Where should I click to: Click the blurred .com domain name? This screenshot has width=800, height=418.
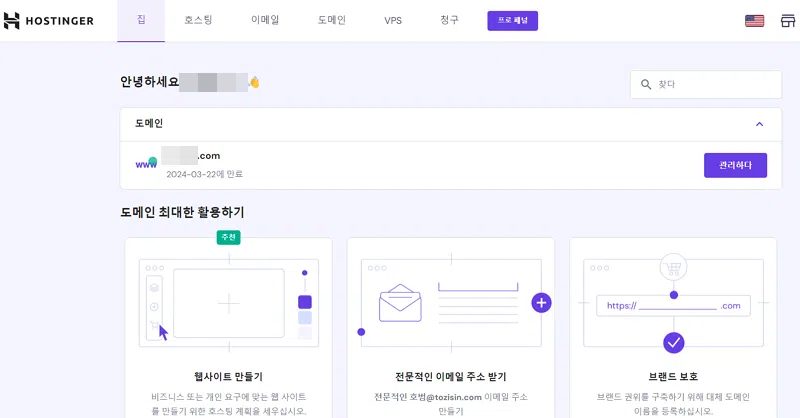[191, 156]
